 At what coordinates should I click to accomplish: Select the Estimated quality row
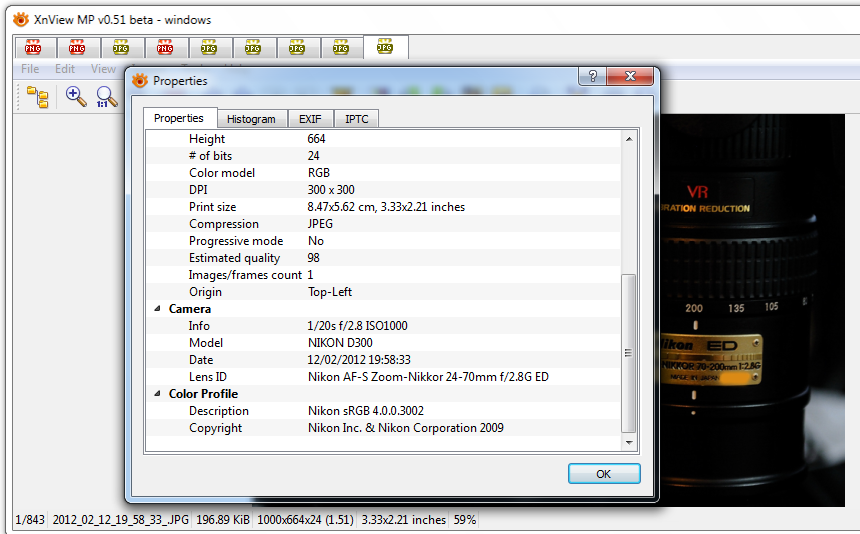pos(383,258)
